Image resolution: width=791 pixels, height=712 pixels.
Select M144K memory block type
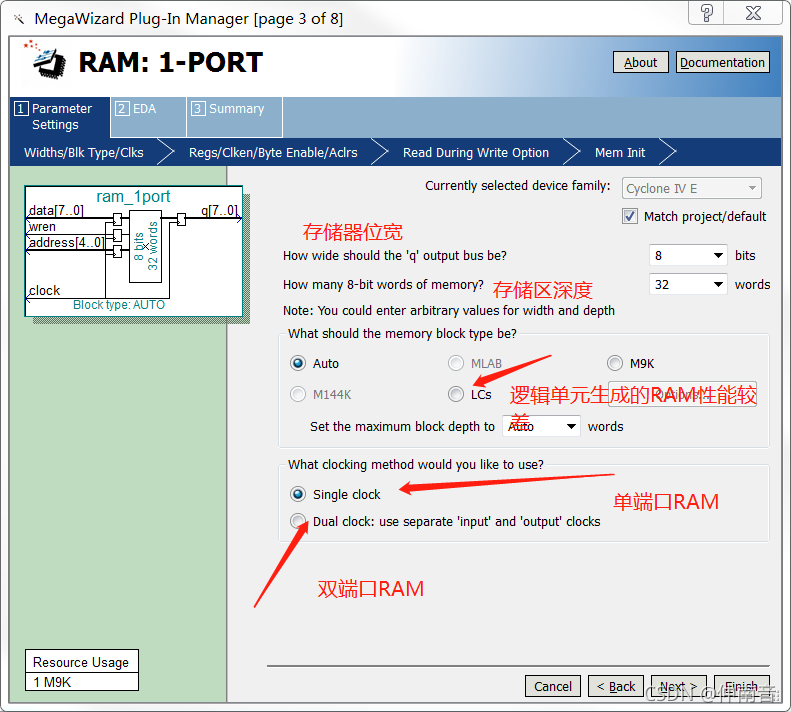click(x=298, y=394)
